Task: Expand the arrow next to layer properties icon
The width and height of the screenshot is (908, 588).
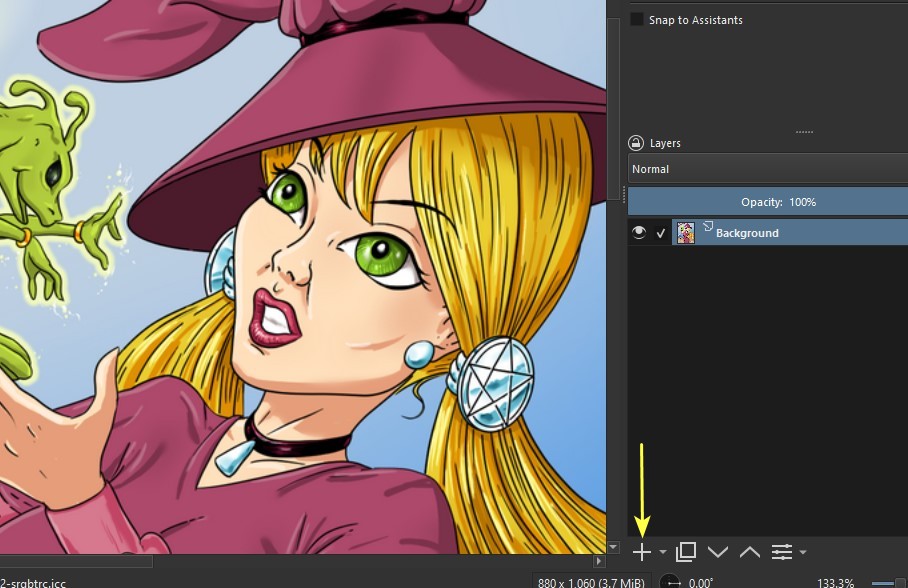Action: [x=803, y=552]
